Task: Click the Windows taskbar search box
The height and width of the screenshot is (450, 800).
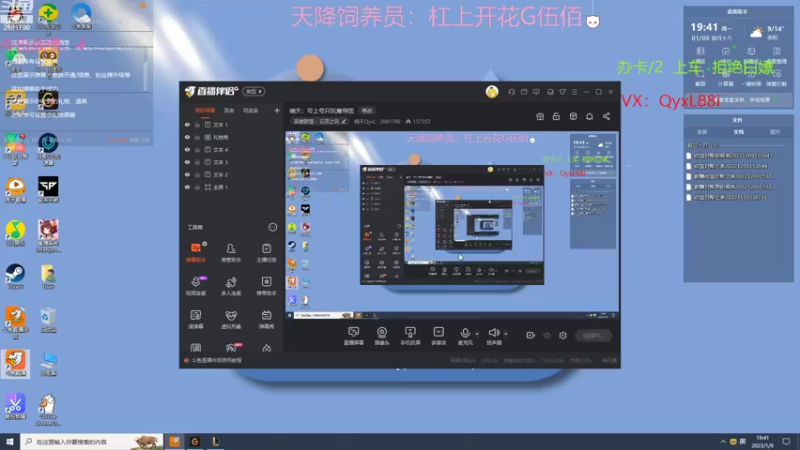Action: click(92, 441)
